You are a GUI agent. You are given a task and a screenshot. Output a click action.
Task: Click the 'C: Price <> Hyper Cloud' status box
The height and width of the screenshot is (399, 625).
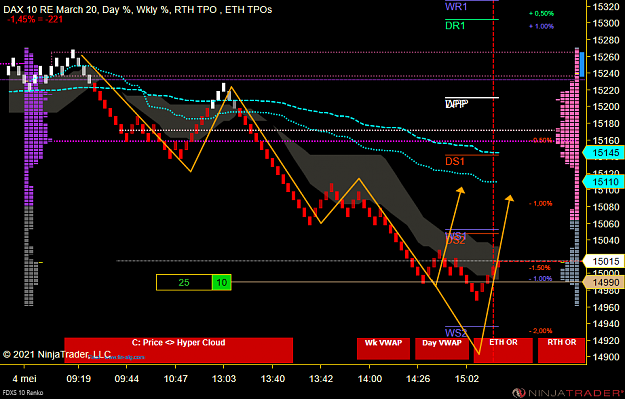(x=179, y=350)
